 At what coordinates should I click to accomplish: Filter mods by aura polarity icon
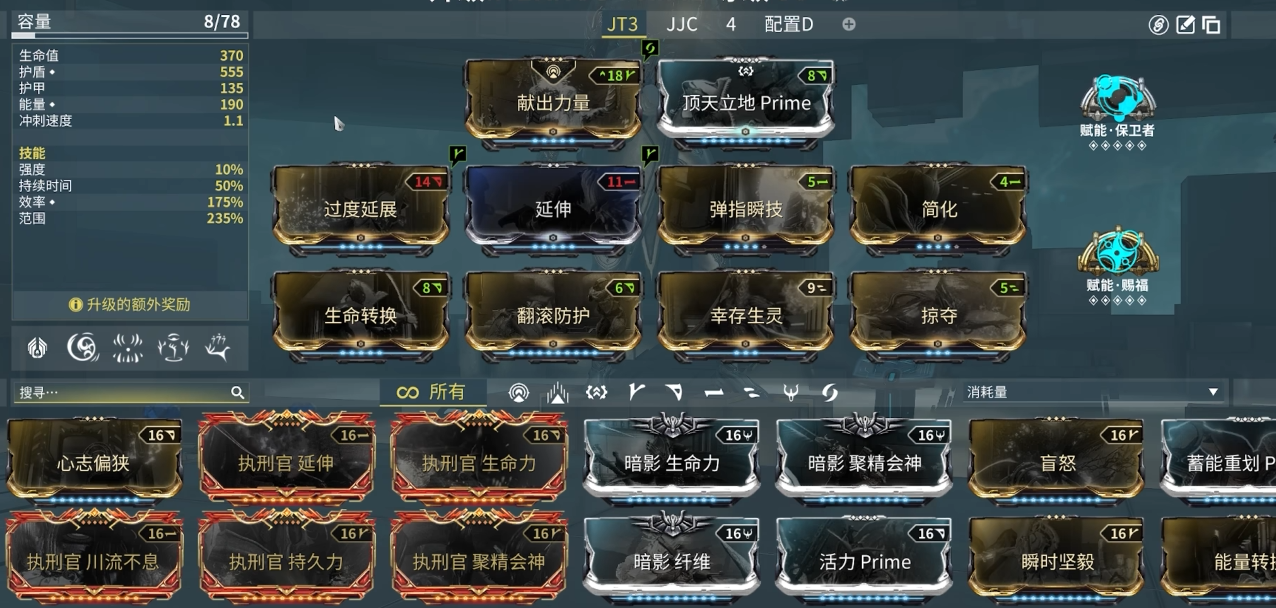point(518,393)
